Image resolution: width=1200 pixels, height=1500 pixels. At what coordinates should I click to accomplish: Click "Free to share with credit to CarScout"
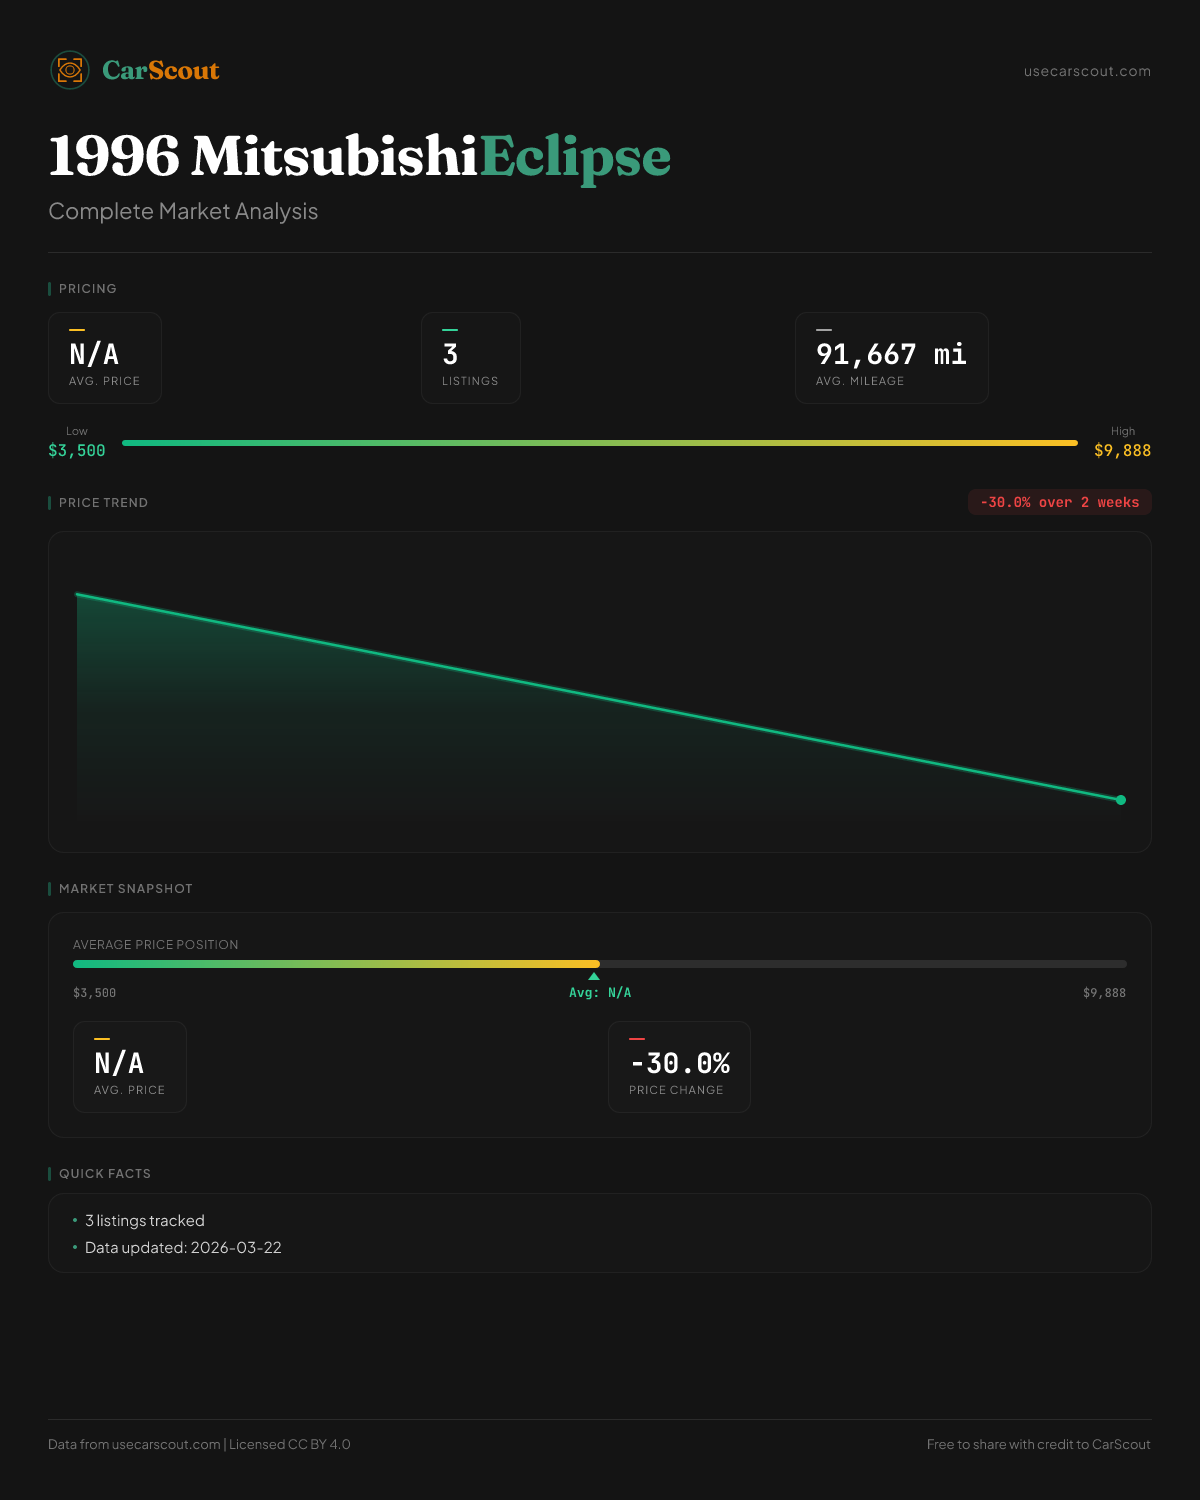point(1038,1444)
